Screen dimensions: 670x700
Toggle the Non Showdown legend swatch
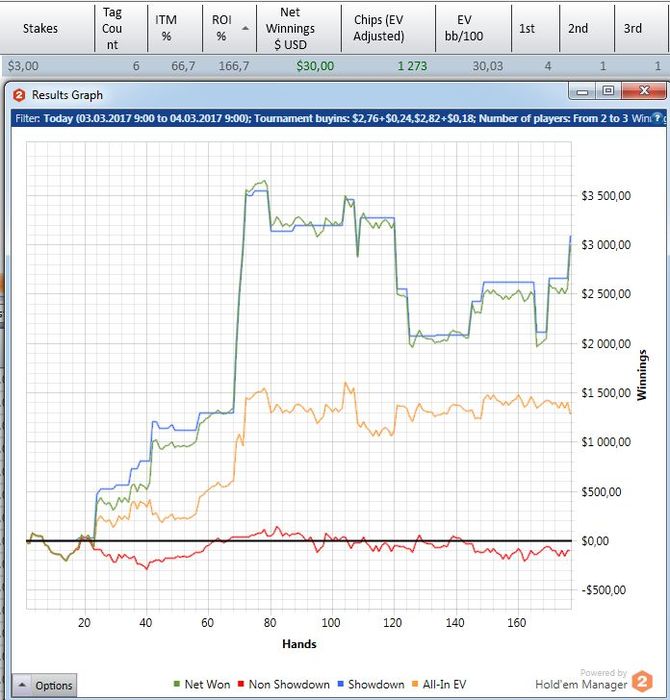click(x=241, y=684)
